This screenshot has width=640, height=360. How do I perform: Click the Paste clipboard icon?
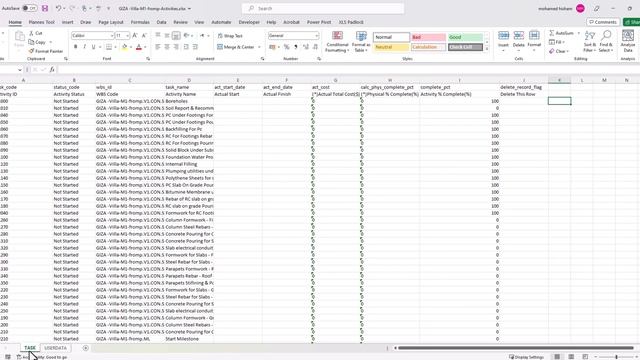[x=19, y=37]
